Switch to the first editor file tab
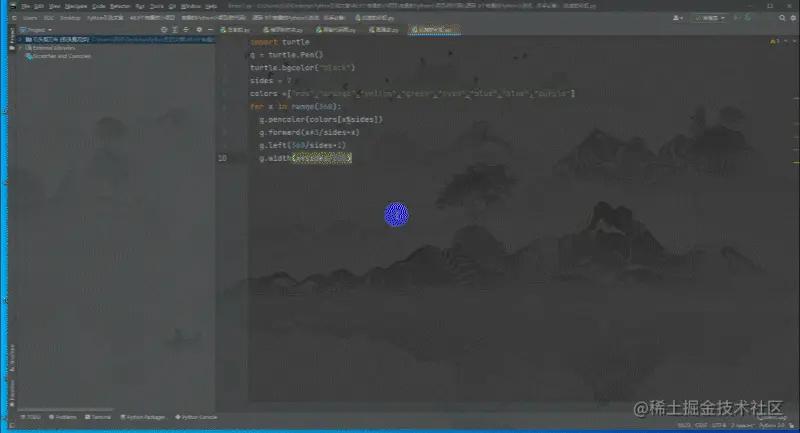The width and height of the screenshot is (800, 433). tap(235, 30)
